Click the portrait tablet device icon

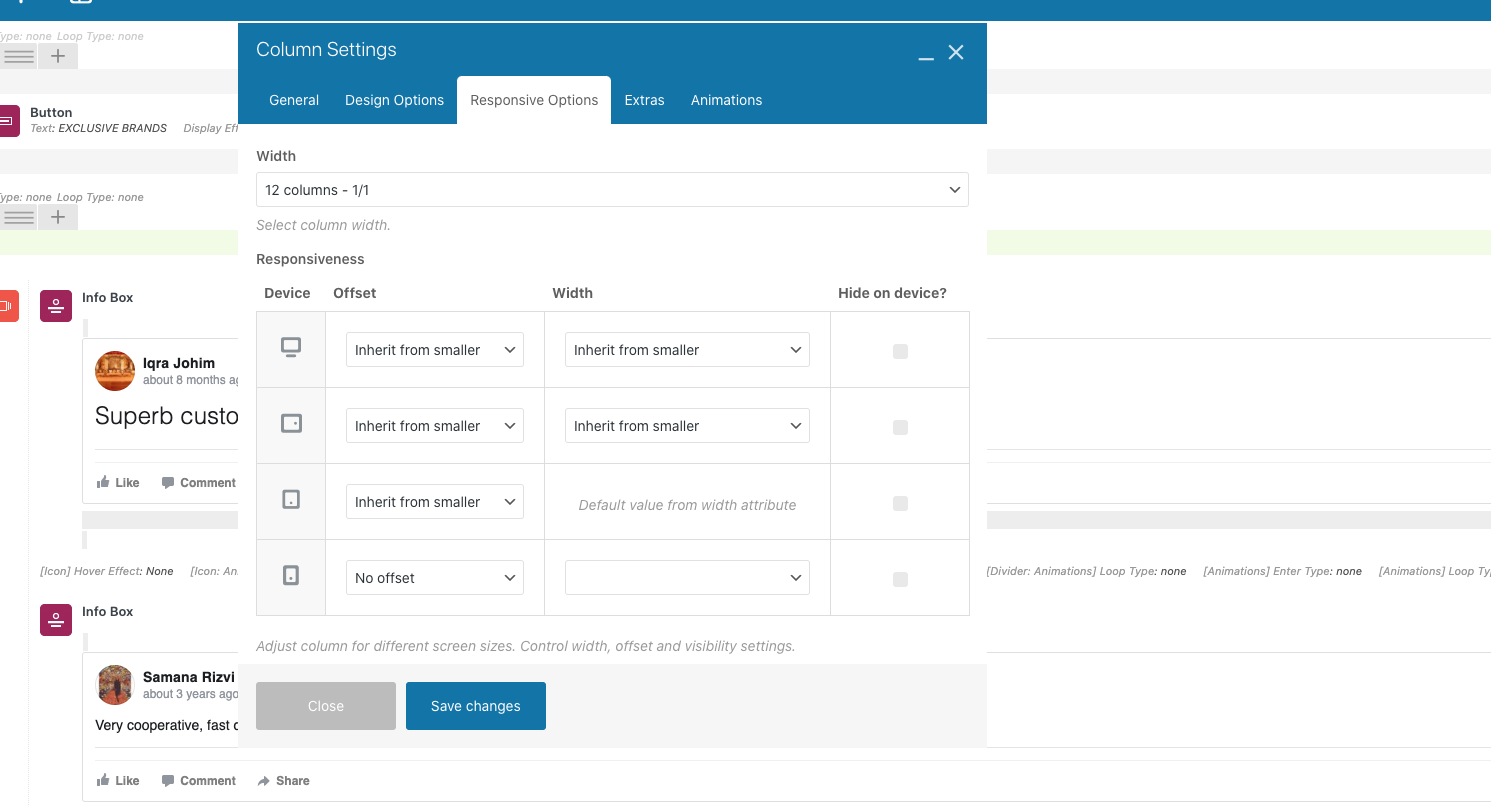tap(291, 499)
